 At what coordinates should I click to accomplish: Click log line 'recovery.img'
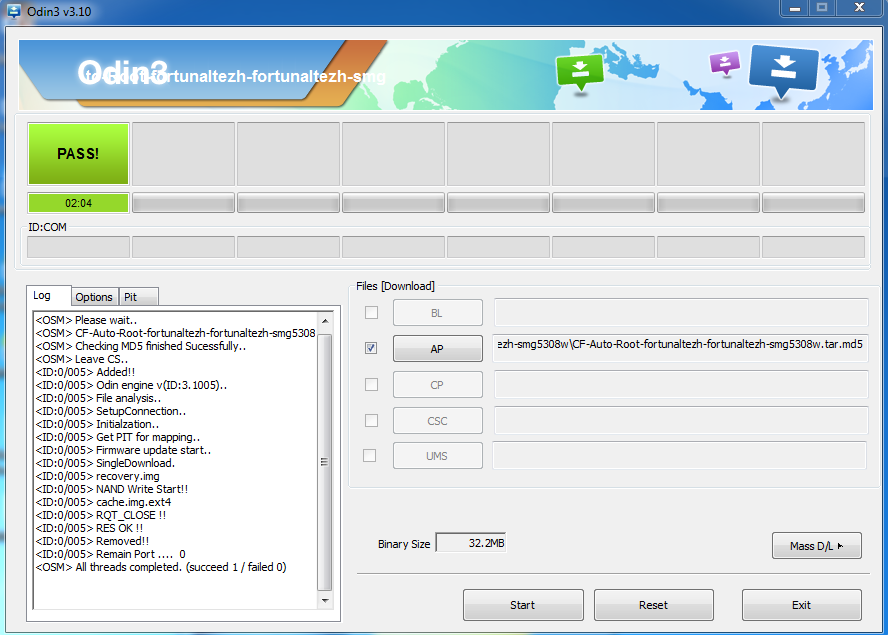pos(97,476)
